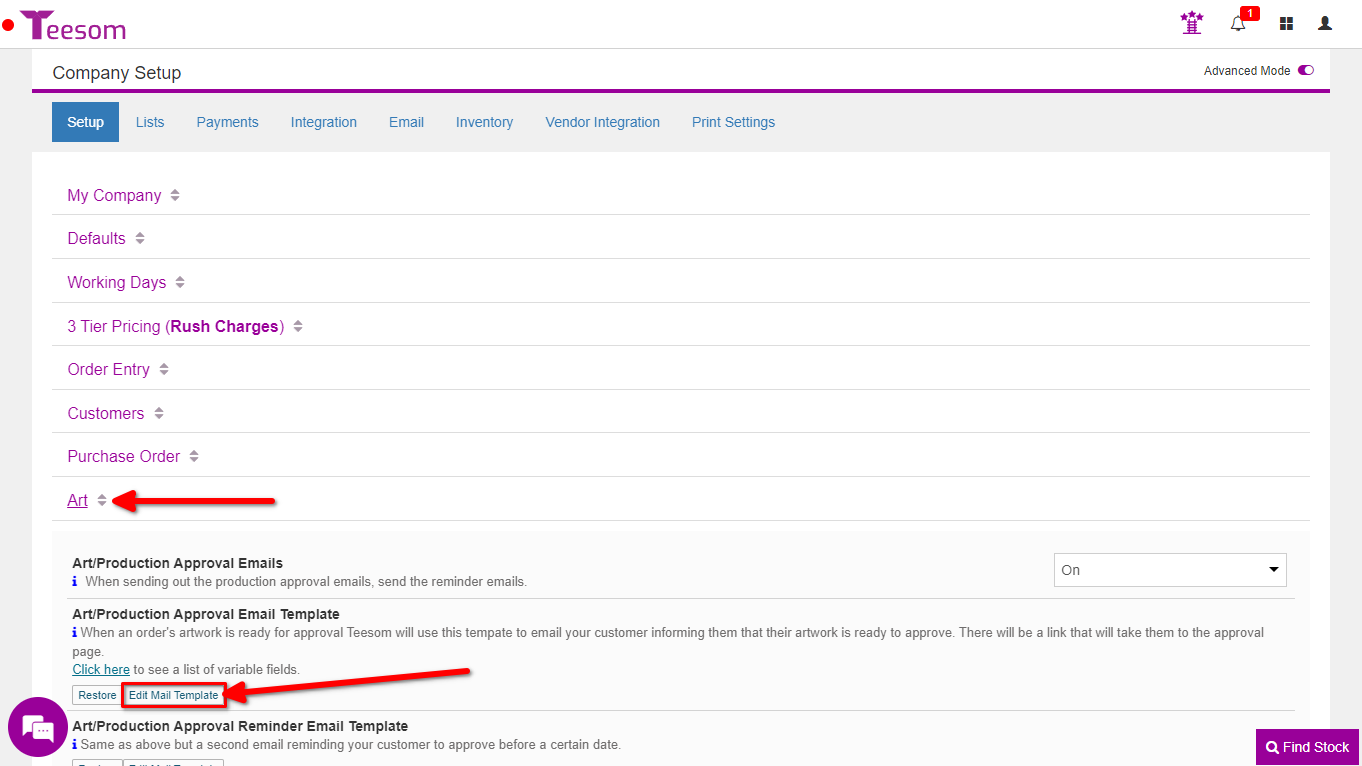Switch to the Integration tab
Image resolution: width=1362 pixels, height=766 pixels.
click(324, 122)
